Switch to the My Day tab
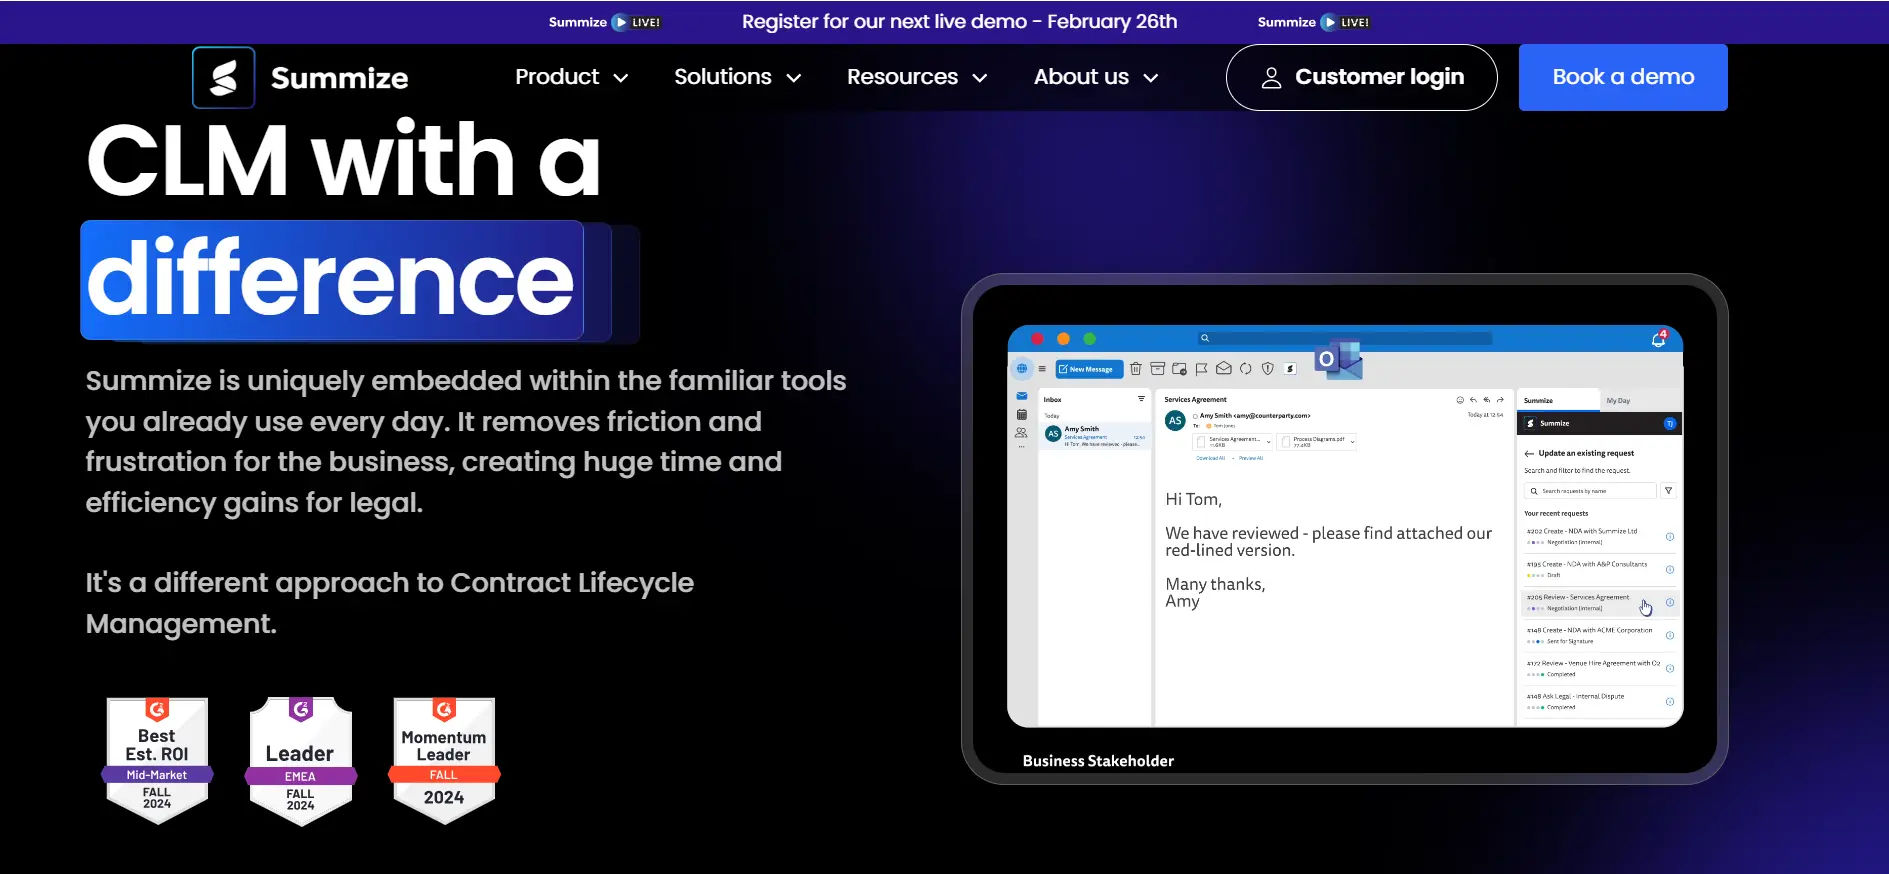1889x874 pixels. (1618, 401)
